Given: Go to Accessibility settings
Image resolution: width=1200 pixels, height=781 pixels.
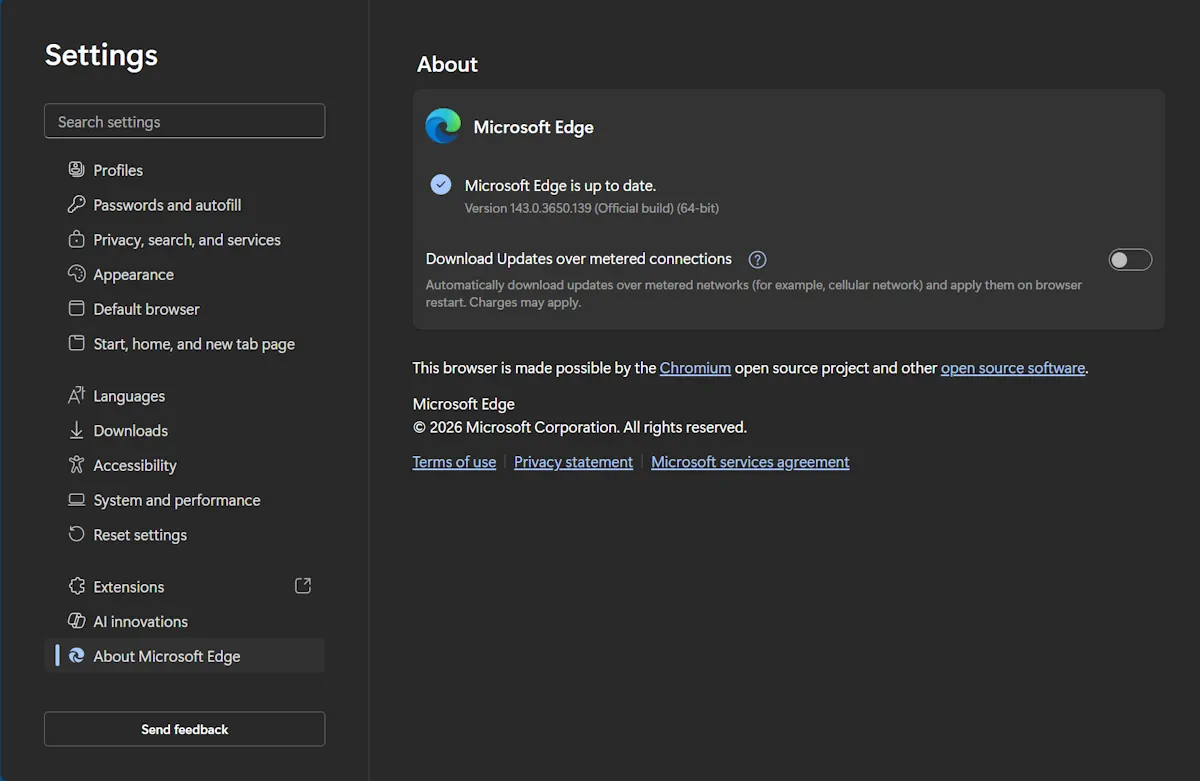Looking at the screenshot, I should click(184, 465).
